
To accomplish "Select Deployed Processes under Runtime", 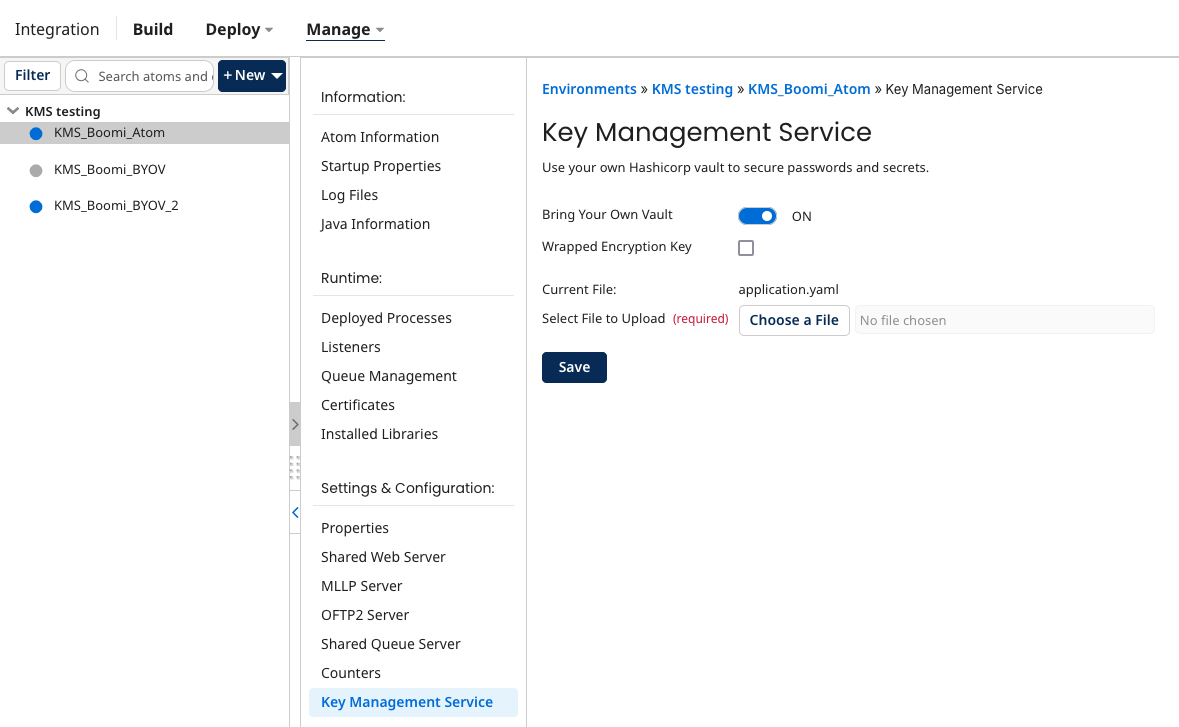I will click(x=386, y=317).
